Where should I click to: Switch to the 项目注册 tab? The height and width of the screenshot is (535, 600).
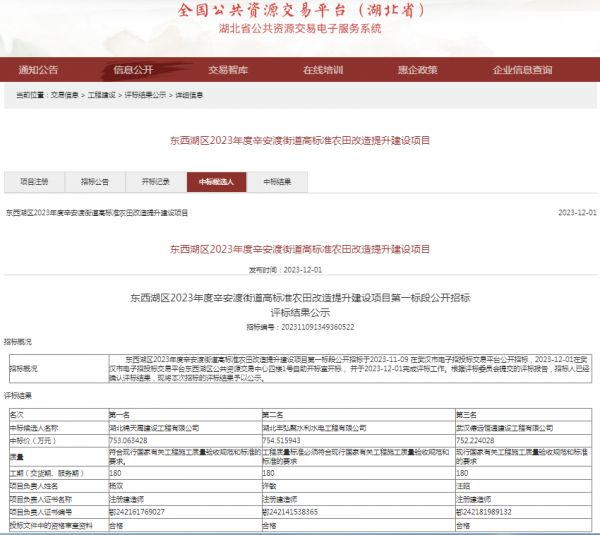pyautogui.click(x=34, y=182)
